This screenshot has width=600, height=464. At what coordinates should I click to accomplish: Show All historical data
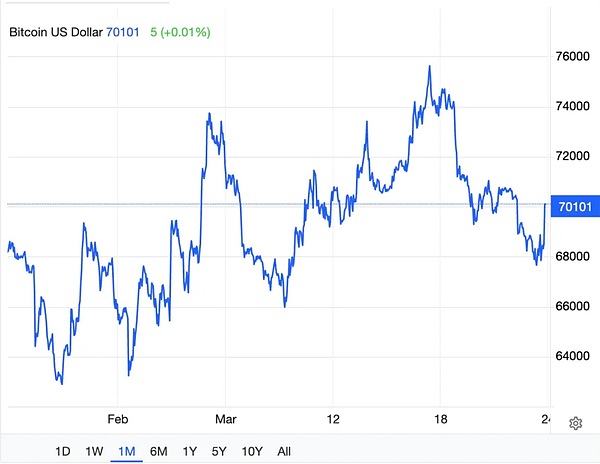tap(284, 451)
